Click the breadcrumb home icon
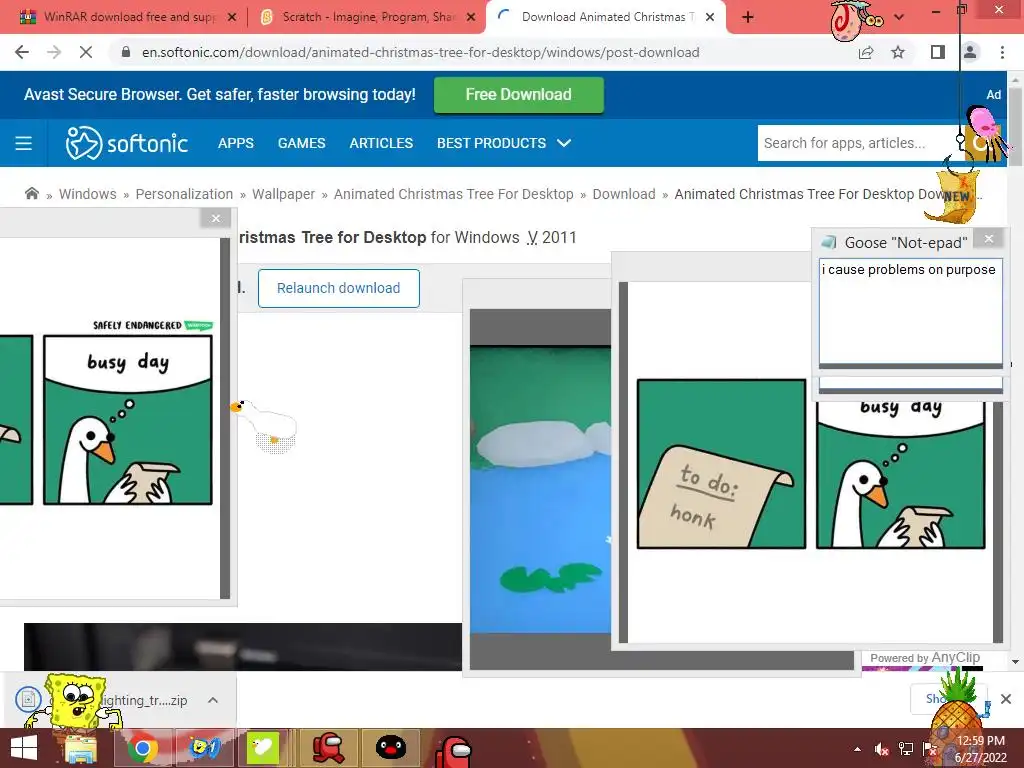Screen dimensions: 1024x768 click(31, 194)
